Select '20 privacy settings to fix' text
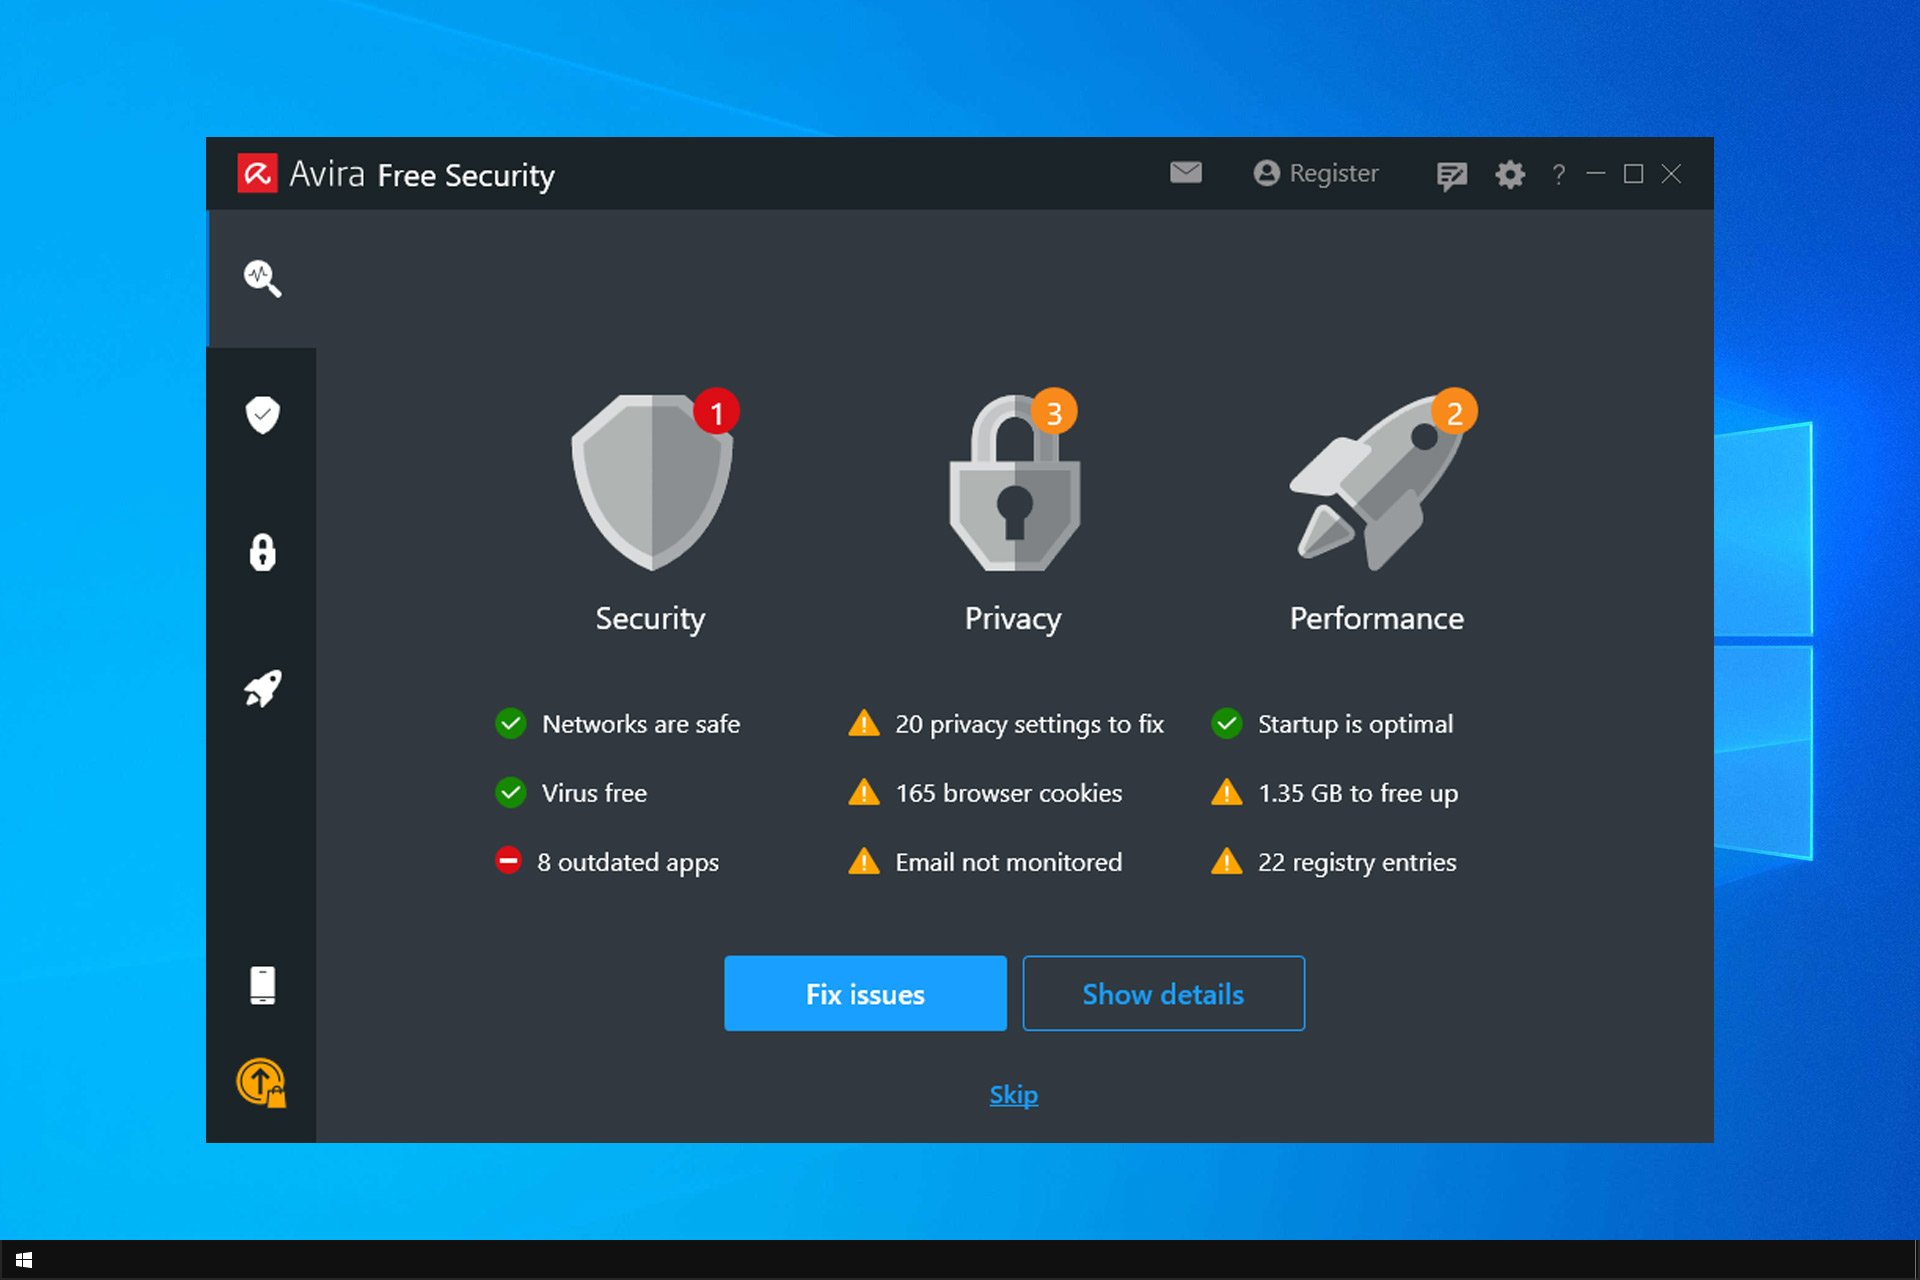 [x=1029, y=724]
